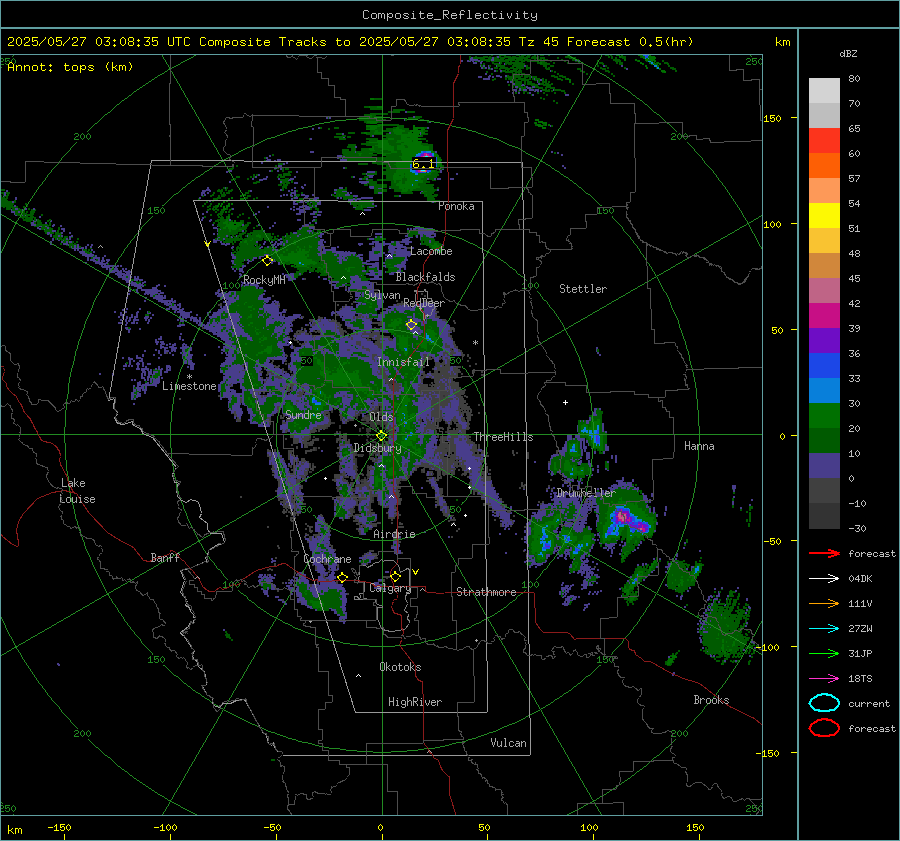Click the RockyMH label
This screenshot has height=841, width=900.
[x=264, y=280]
